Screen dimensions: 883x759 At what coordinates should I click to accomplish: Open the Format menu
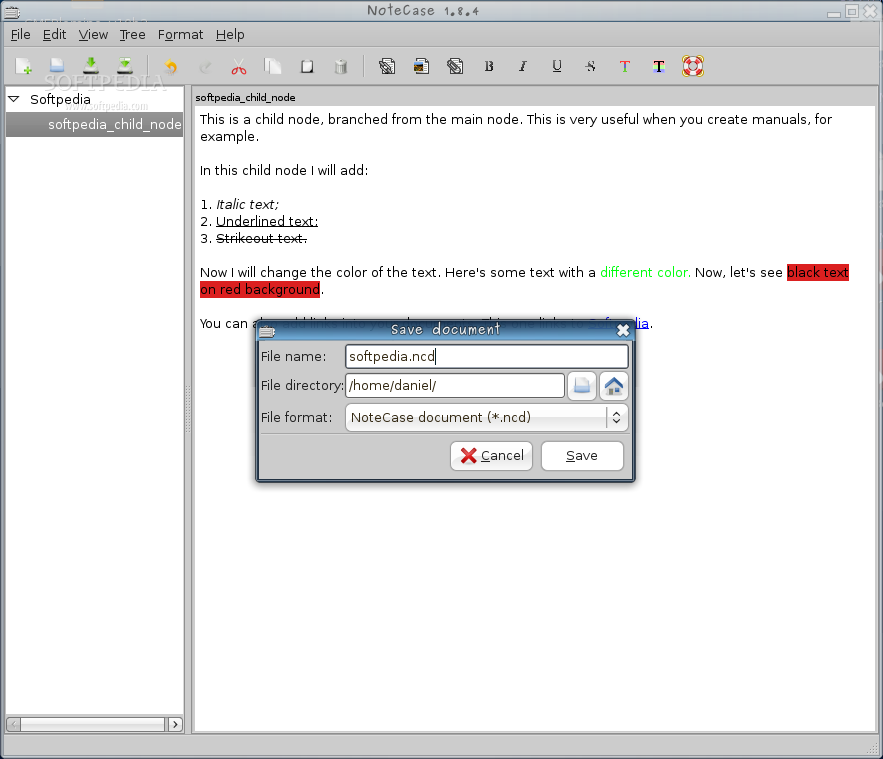point(180,35)
